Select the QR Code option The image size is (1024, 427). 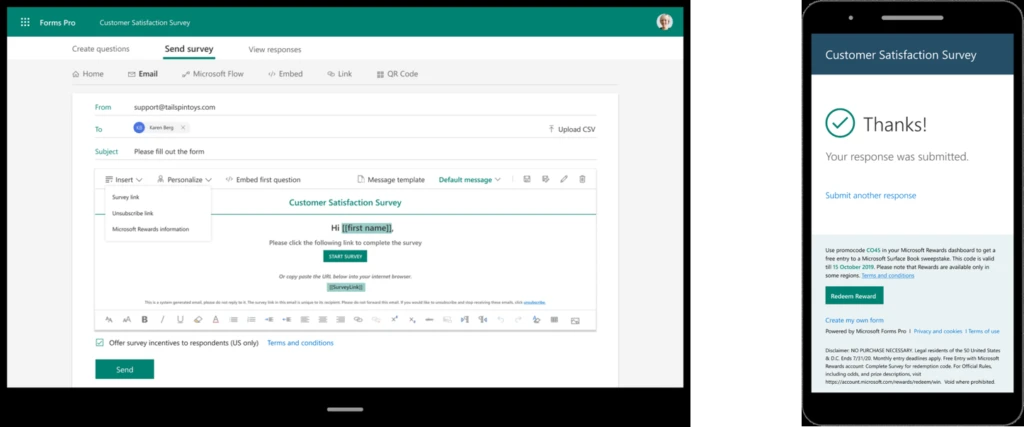tap(396, 74)
